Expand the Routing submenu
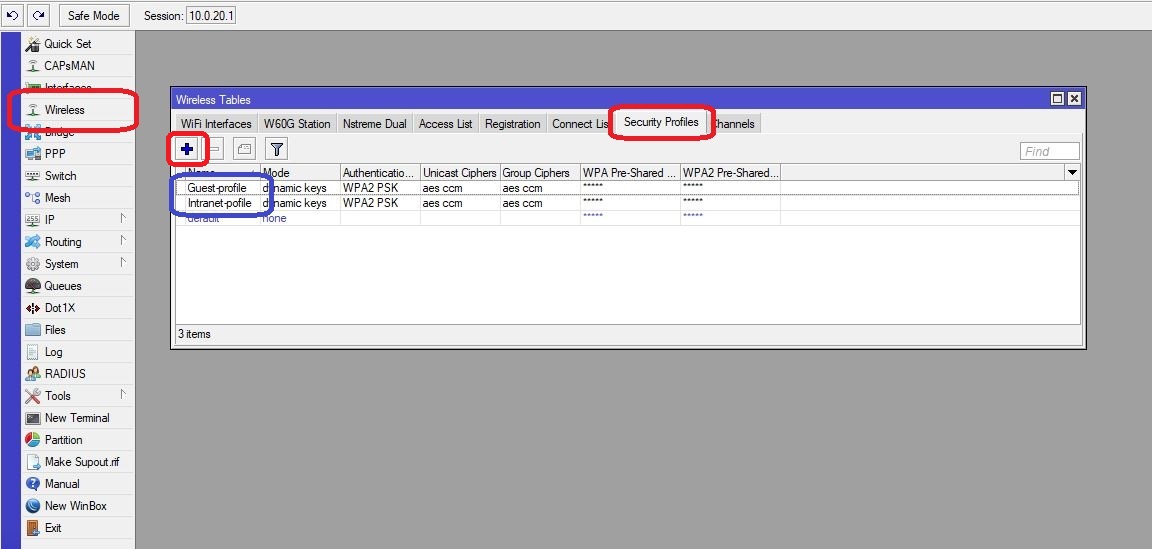 pos(123,241)
